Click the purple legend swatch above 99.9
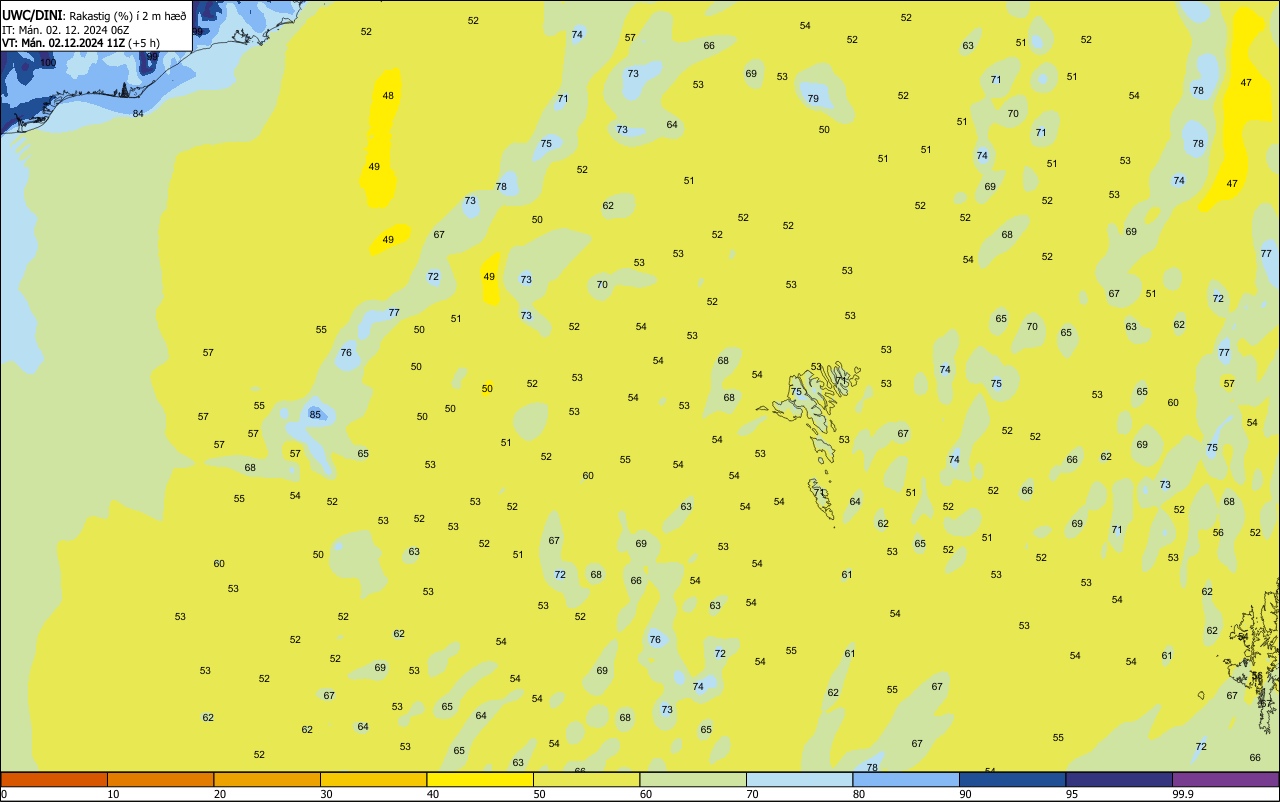 pos(1225,779)
